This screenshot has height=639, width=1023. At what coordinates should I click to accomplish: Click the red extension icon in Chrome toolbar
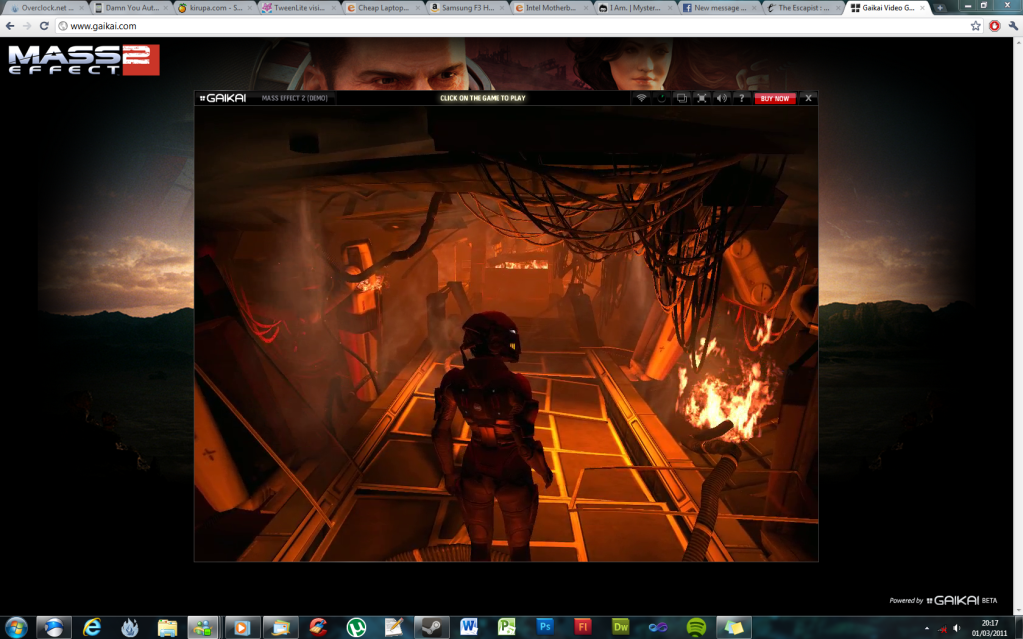[x=994, y=26]
